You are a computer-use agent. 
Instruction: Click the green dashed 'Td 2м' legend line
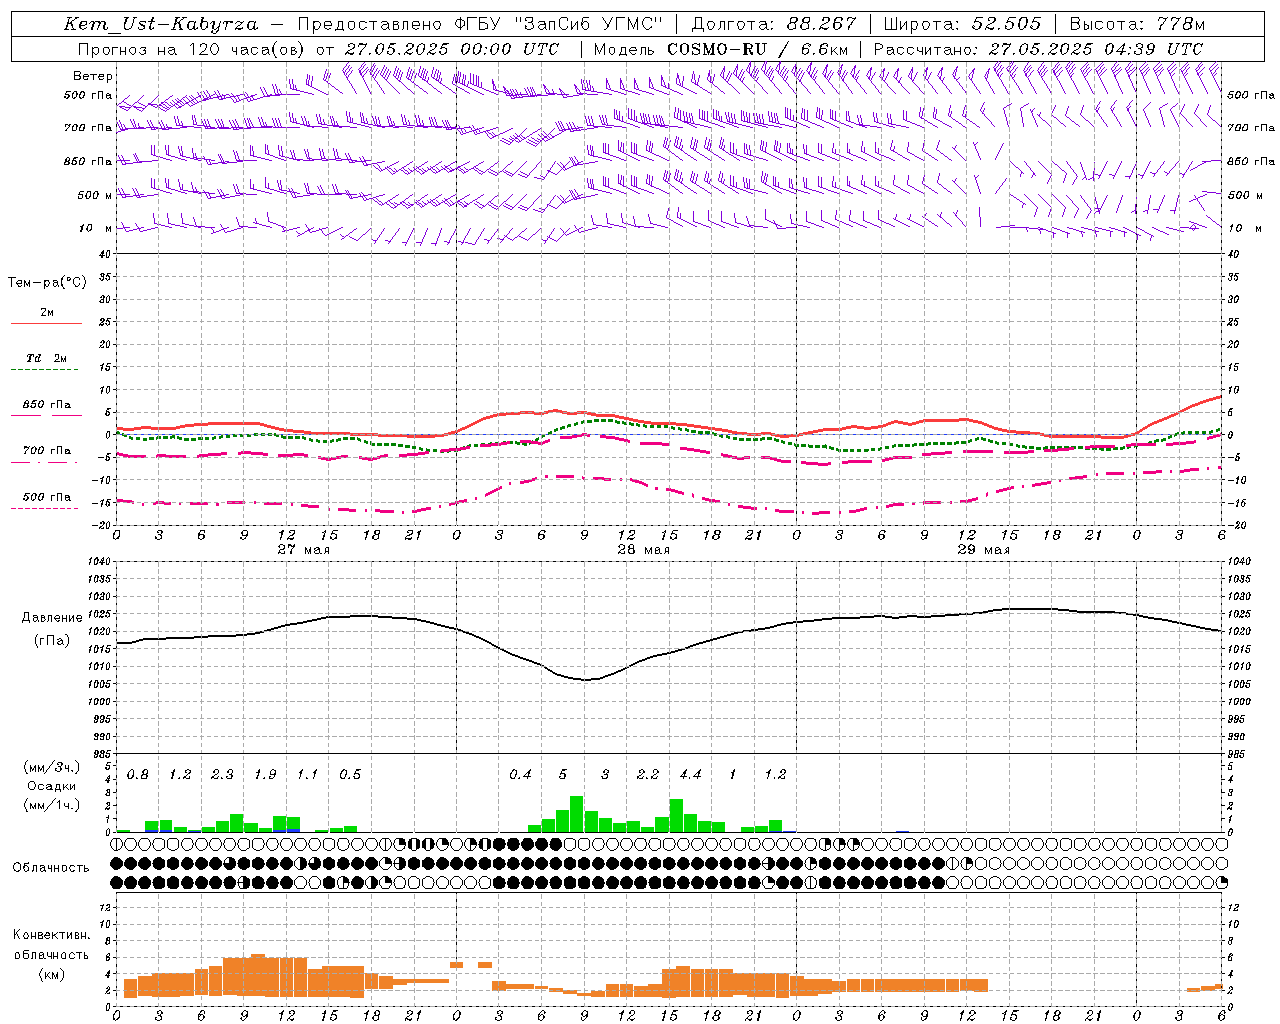pyautogui.click(x=46, y=370)
